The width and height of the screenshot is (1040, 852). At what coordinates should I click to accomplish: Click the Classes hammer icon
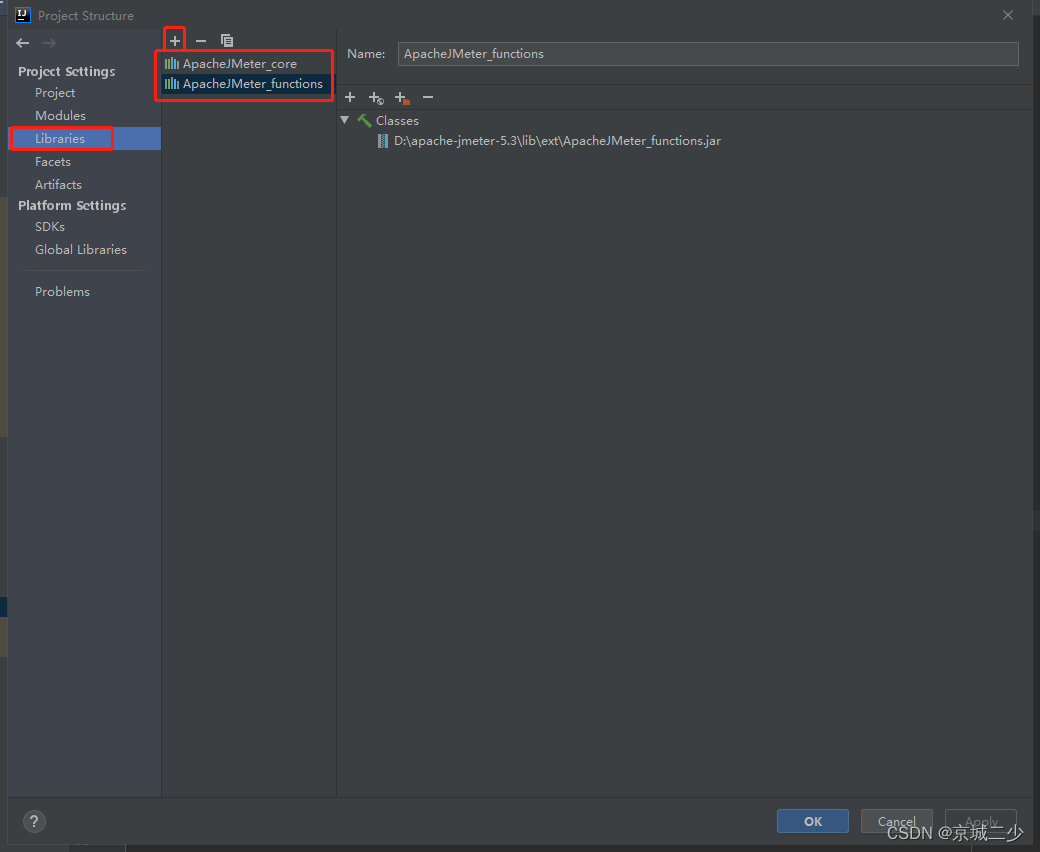pos(364,121)
